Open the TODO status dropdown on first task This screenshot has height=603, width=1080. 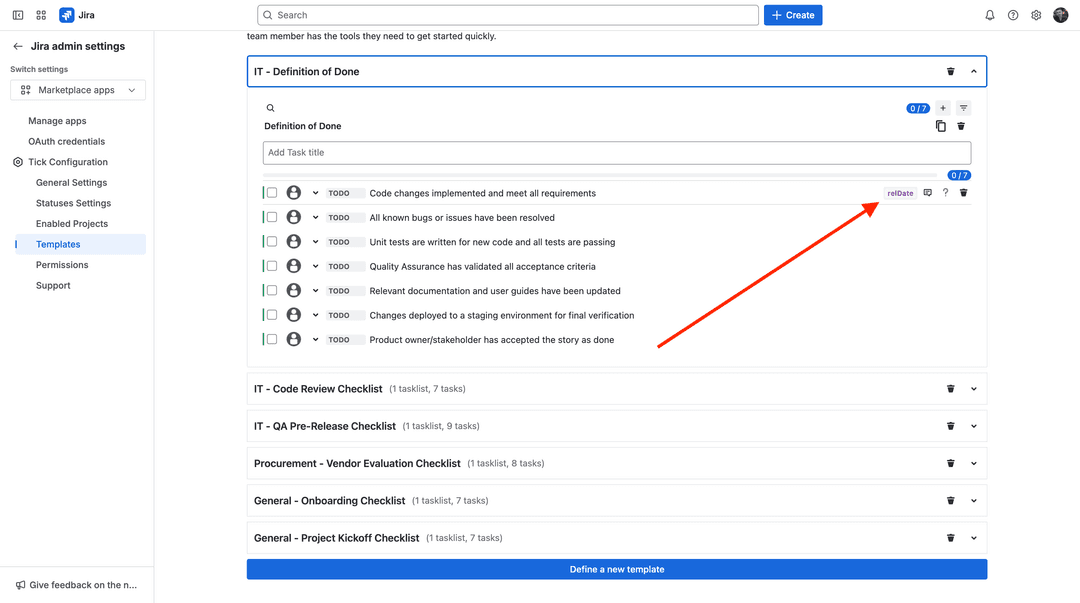click(316, 192)
